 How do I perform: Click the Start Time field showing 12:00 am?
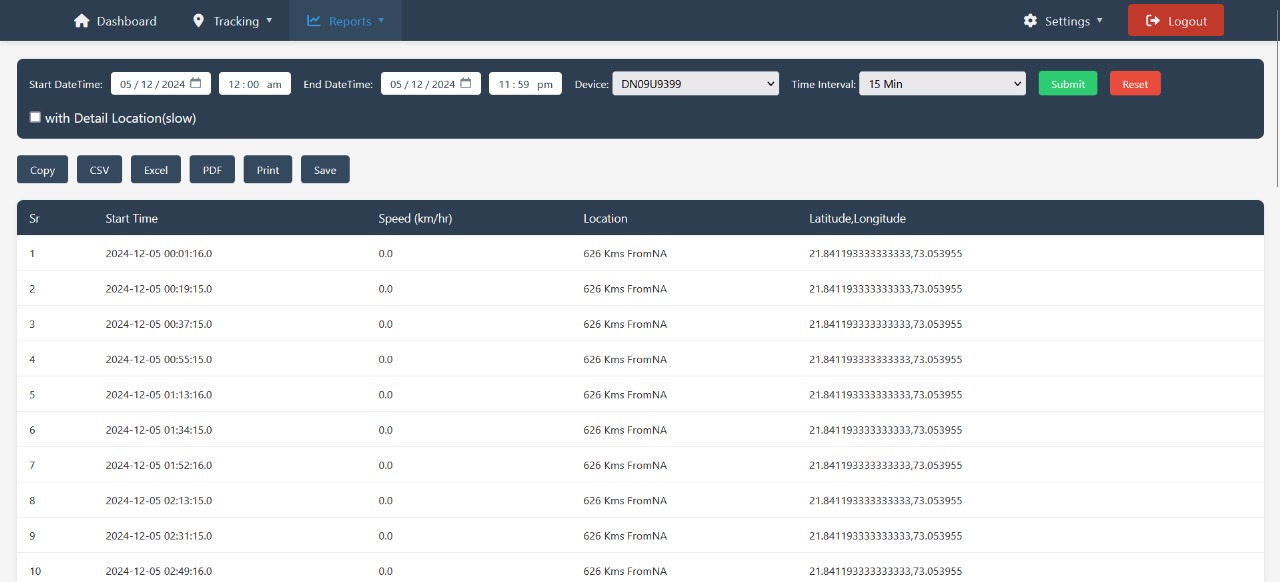[254, 84]
